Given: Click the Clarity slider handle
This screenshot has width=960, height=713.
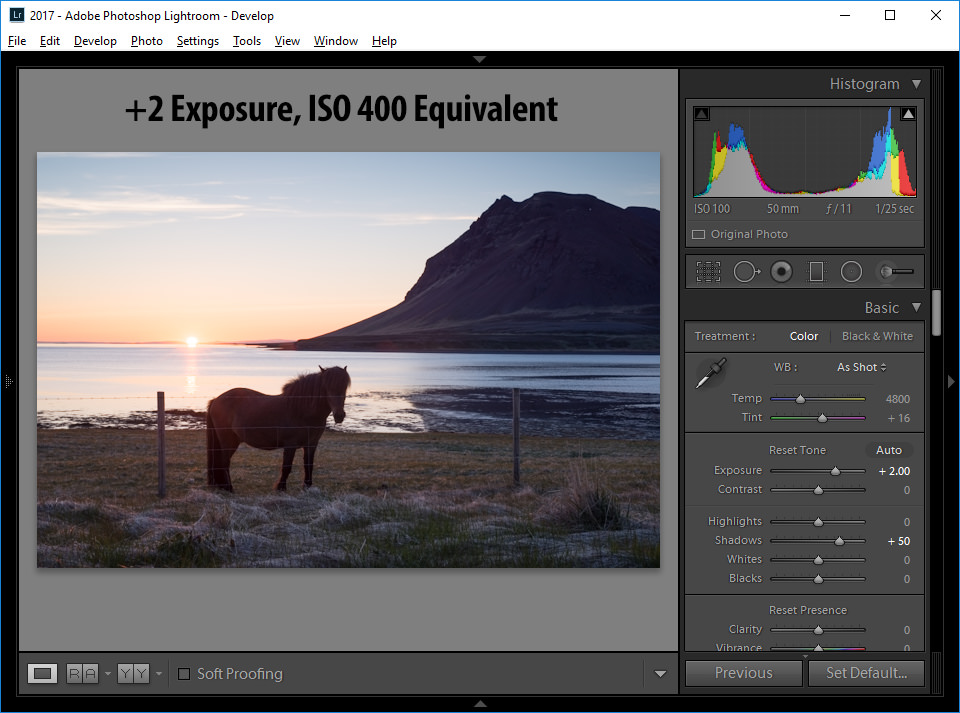Looking at the screenshot, I should [818, 630].
